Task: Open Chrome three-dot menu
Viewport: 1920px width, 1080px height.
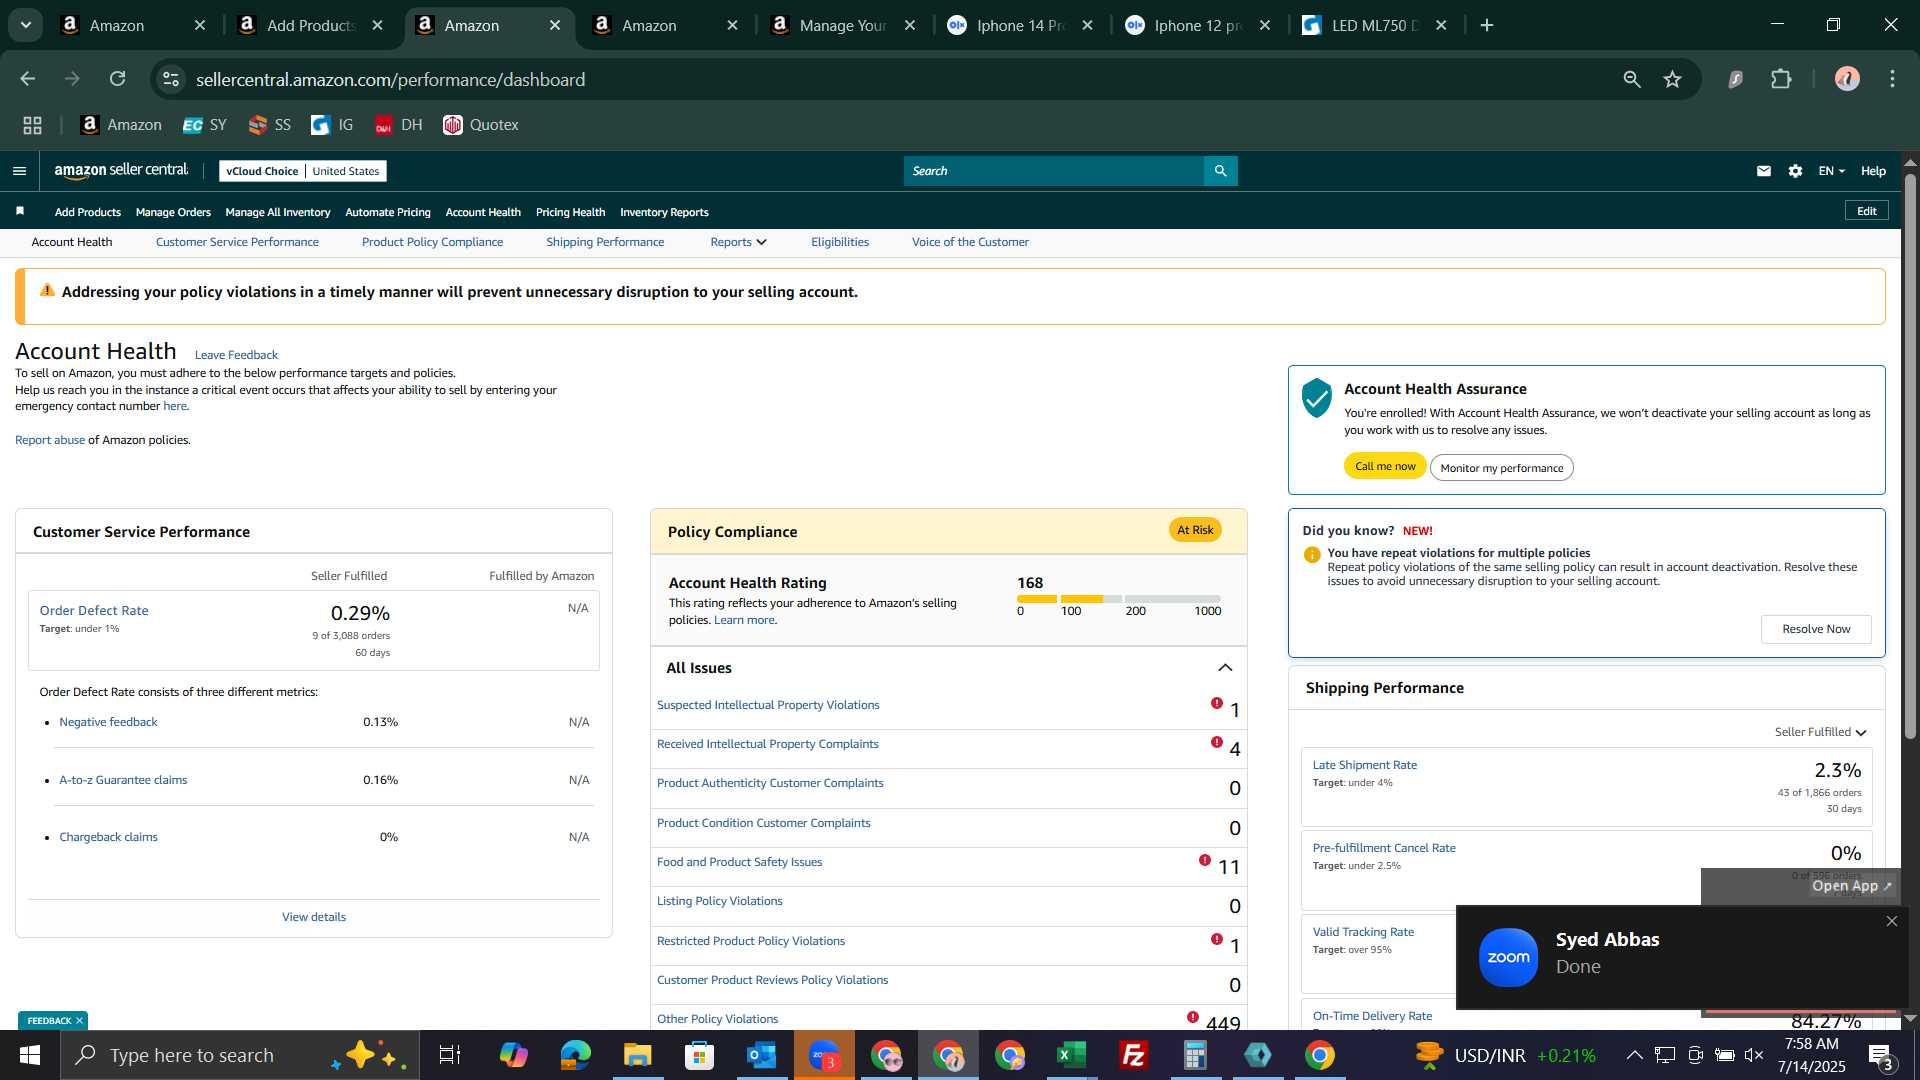Action: (x=1892, y=79)
